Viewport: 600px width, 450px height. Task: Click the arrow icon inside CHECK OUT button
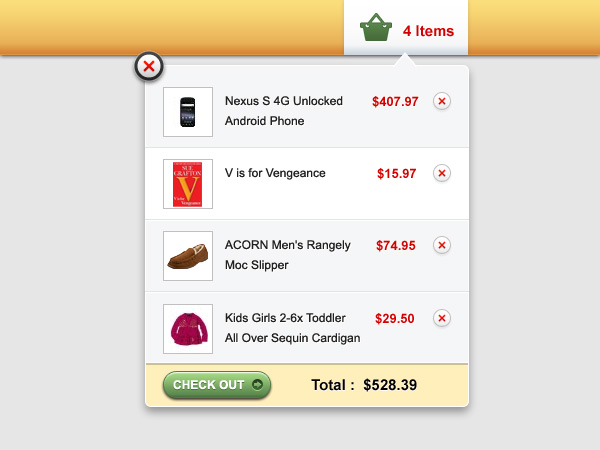click(x=258, y=385)
